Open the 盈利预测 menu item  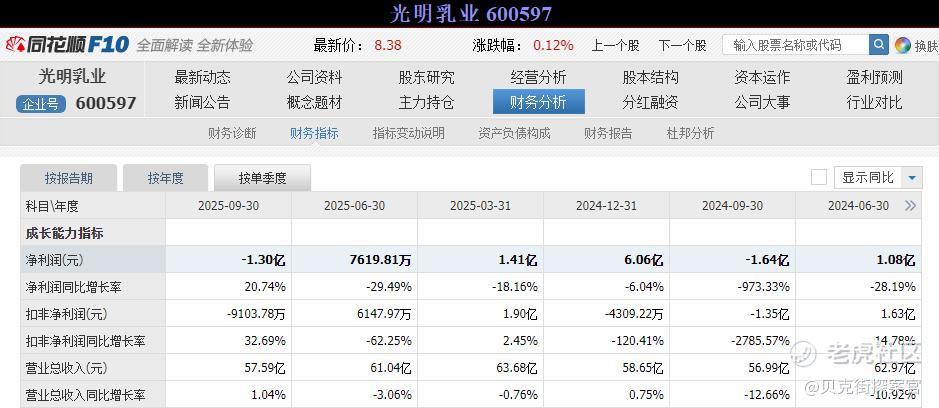[874, 77]
